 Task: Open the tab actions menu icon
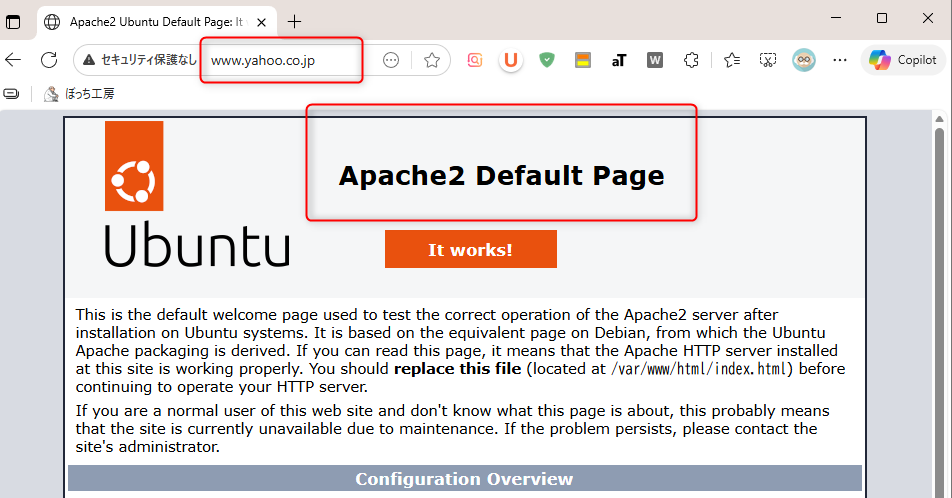coord(14,21)
